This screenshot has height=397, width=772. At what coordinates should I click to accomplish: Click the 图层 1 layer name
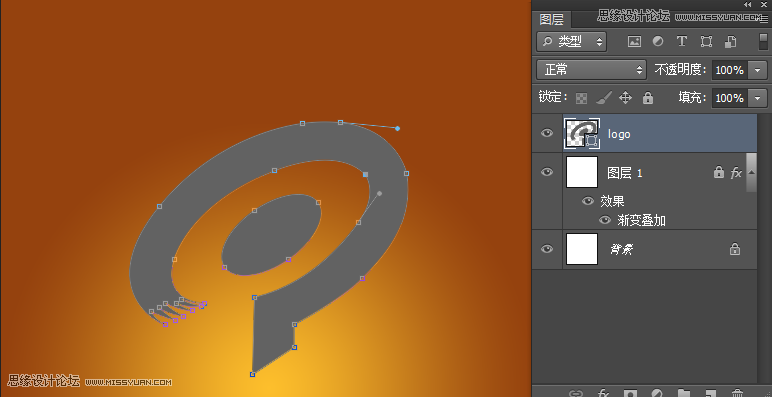point(624,172)
